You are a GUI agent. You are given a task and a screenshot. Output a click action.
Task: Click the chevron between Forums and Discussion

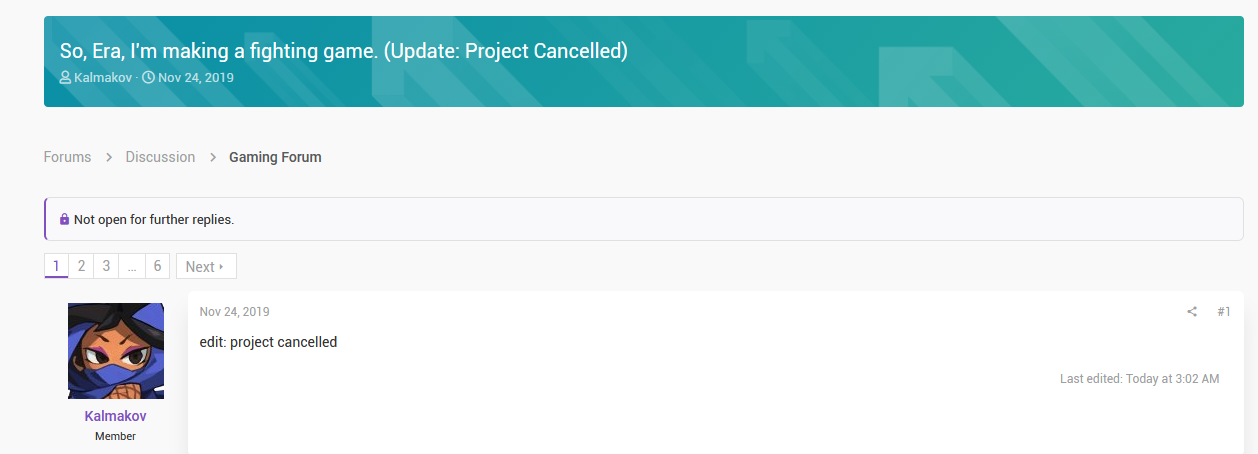(x=108, y=157)
